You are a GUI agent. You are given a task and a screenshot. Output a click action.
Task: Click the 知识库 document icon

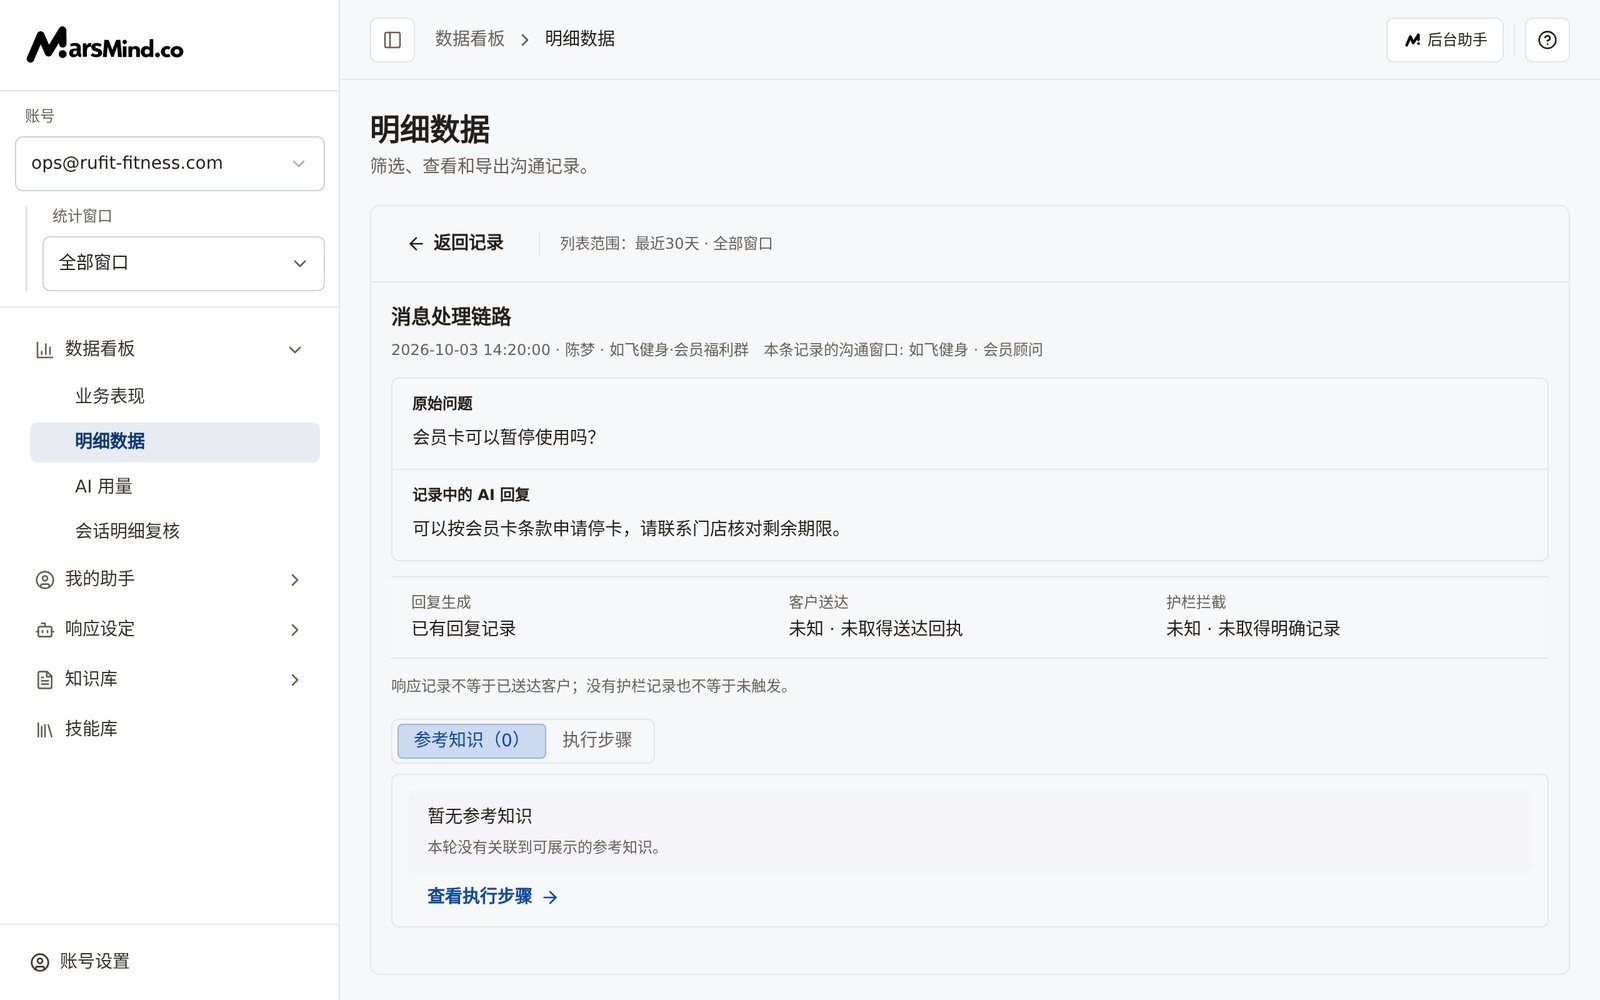point(44,679)
